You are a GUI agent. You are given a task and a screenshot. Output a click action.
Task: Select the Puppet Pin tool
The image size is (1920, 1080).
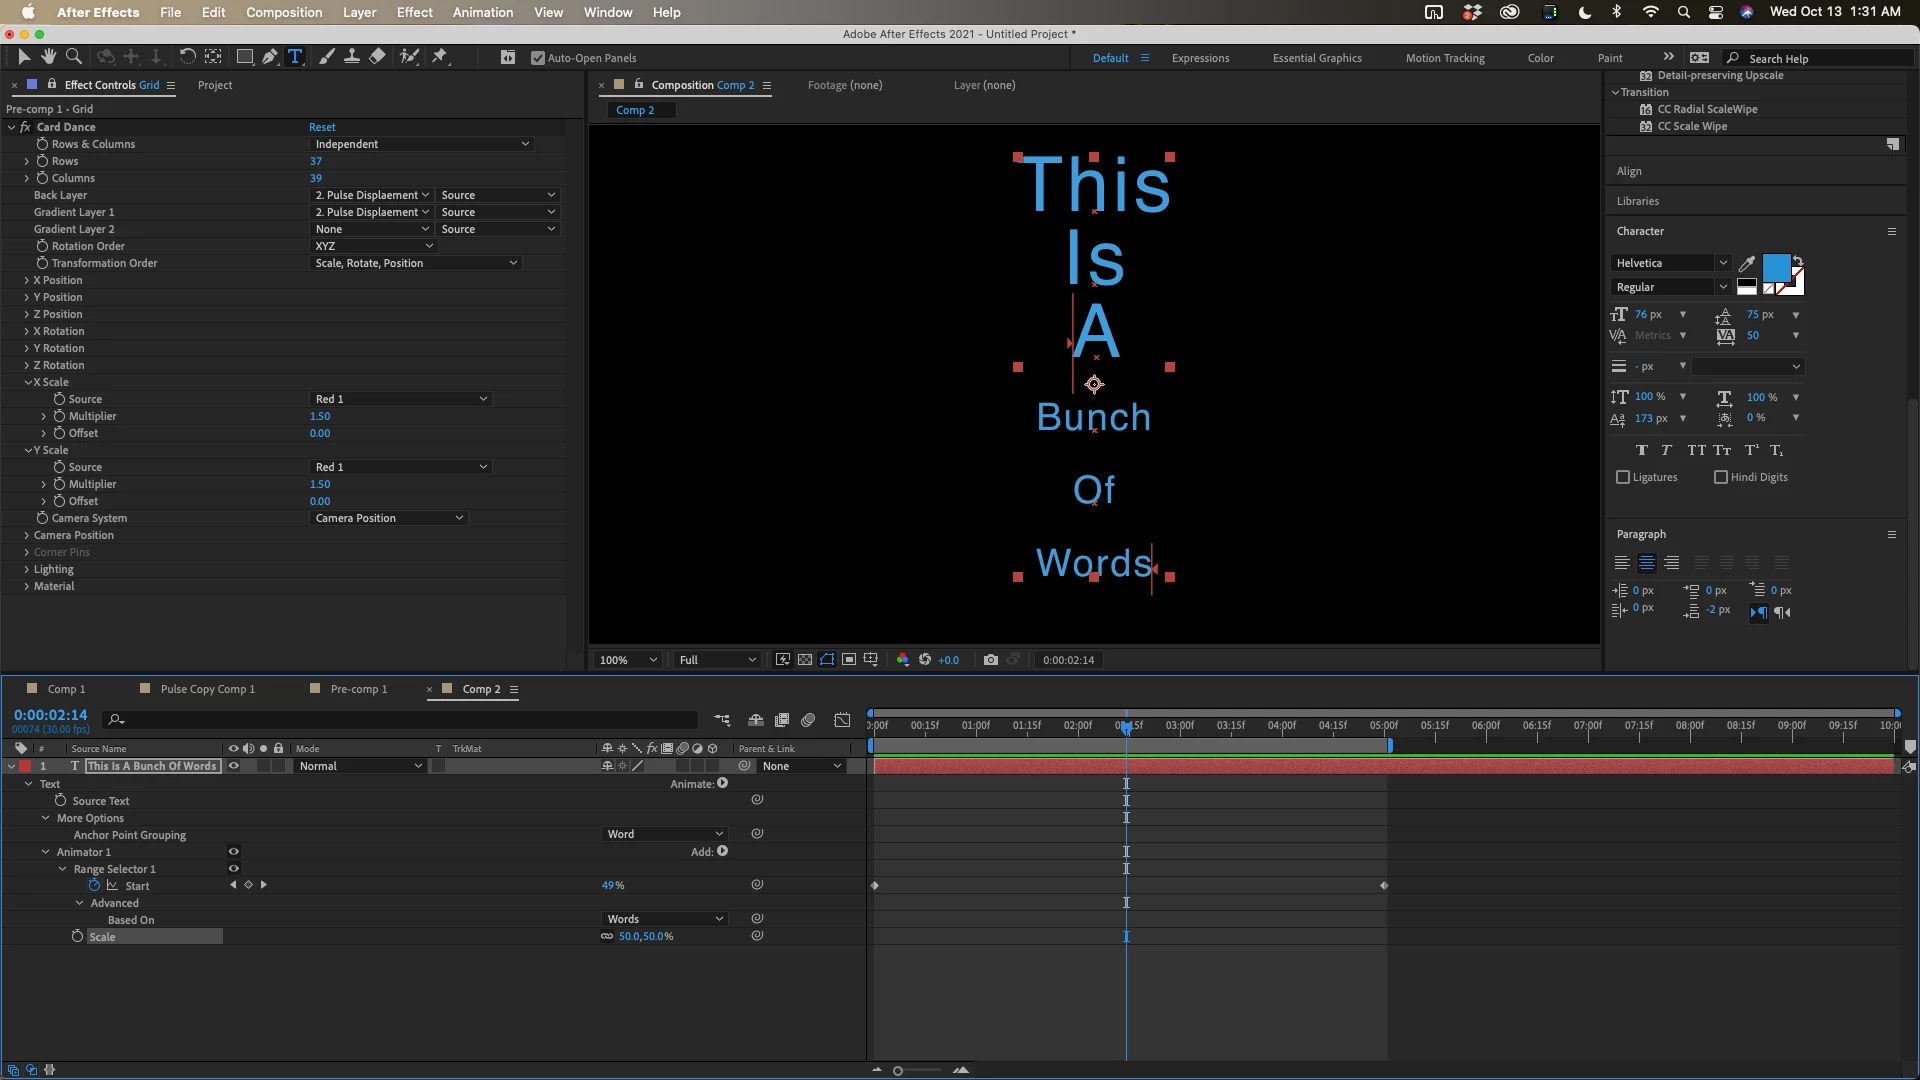(x=439, y=57)
